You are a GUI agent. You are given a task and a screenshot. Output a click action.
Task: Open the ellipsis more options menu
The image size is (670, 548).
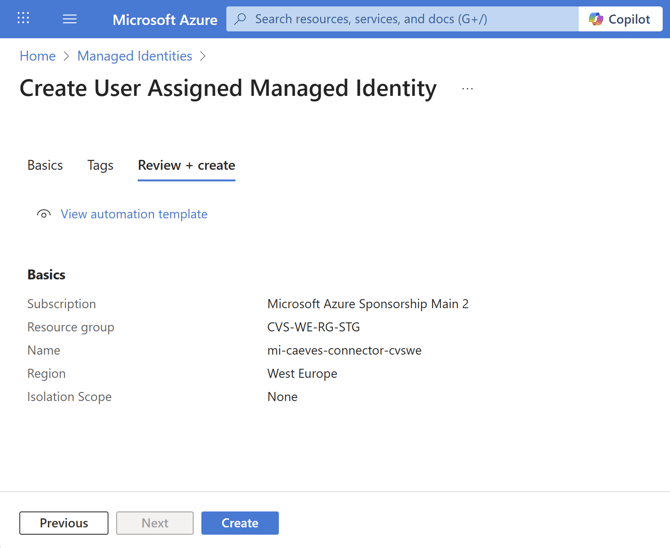pos(467,89)
